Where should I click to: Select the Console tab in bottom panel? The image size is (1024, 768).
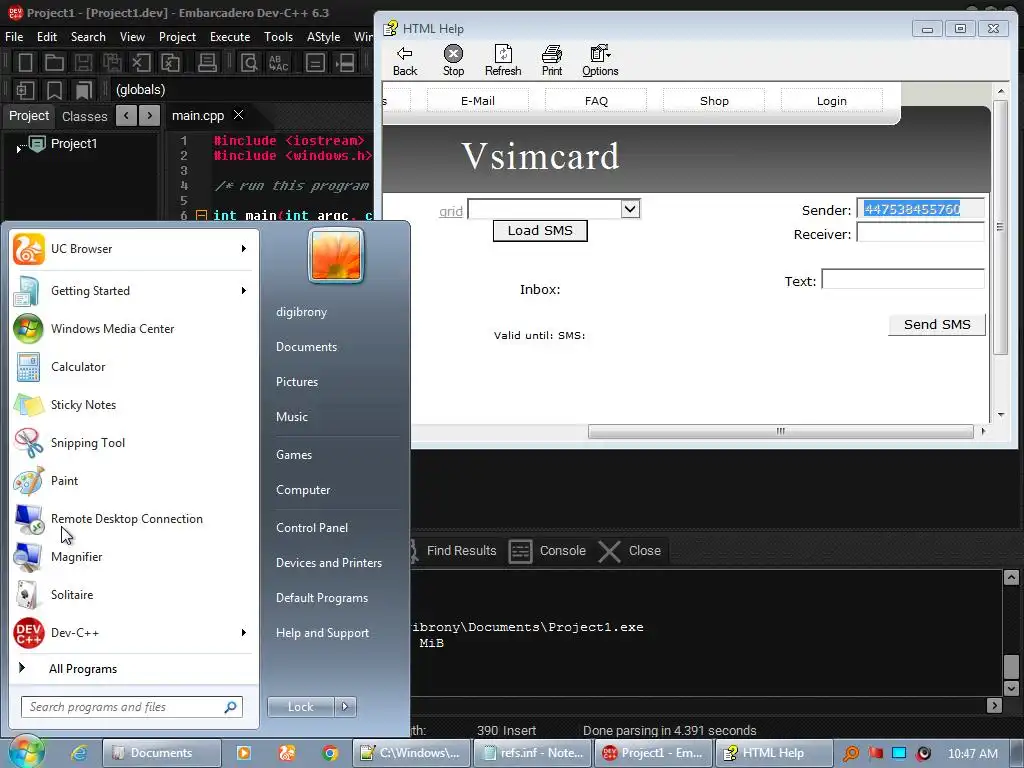[547, 551]
